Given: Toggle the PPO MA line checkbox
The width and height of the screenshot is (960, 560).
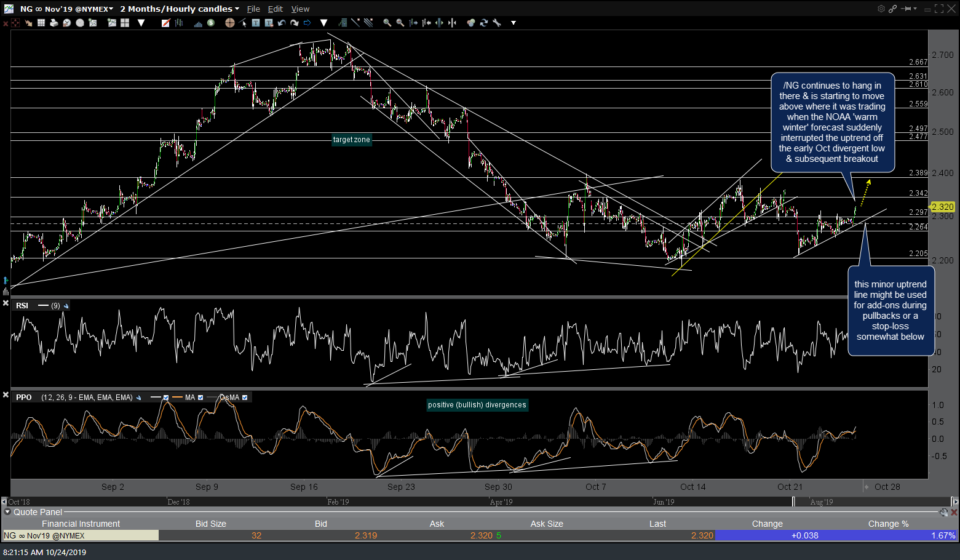Looking at the screenshot, I should point(200,397).
